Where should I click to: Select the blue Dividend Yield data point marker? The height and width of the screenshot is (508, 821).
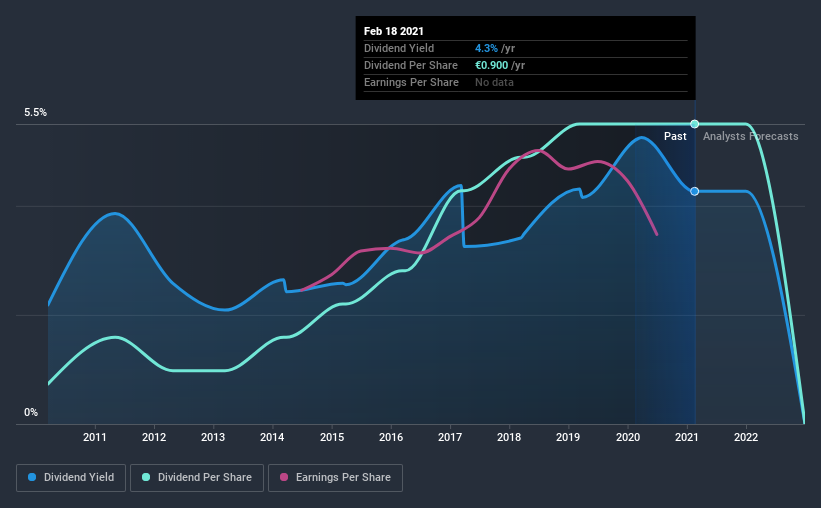pos(694,191)
